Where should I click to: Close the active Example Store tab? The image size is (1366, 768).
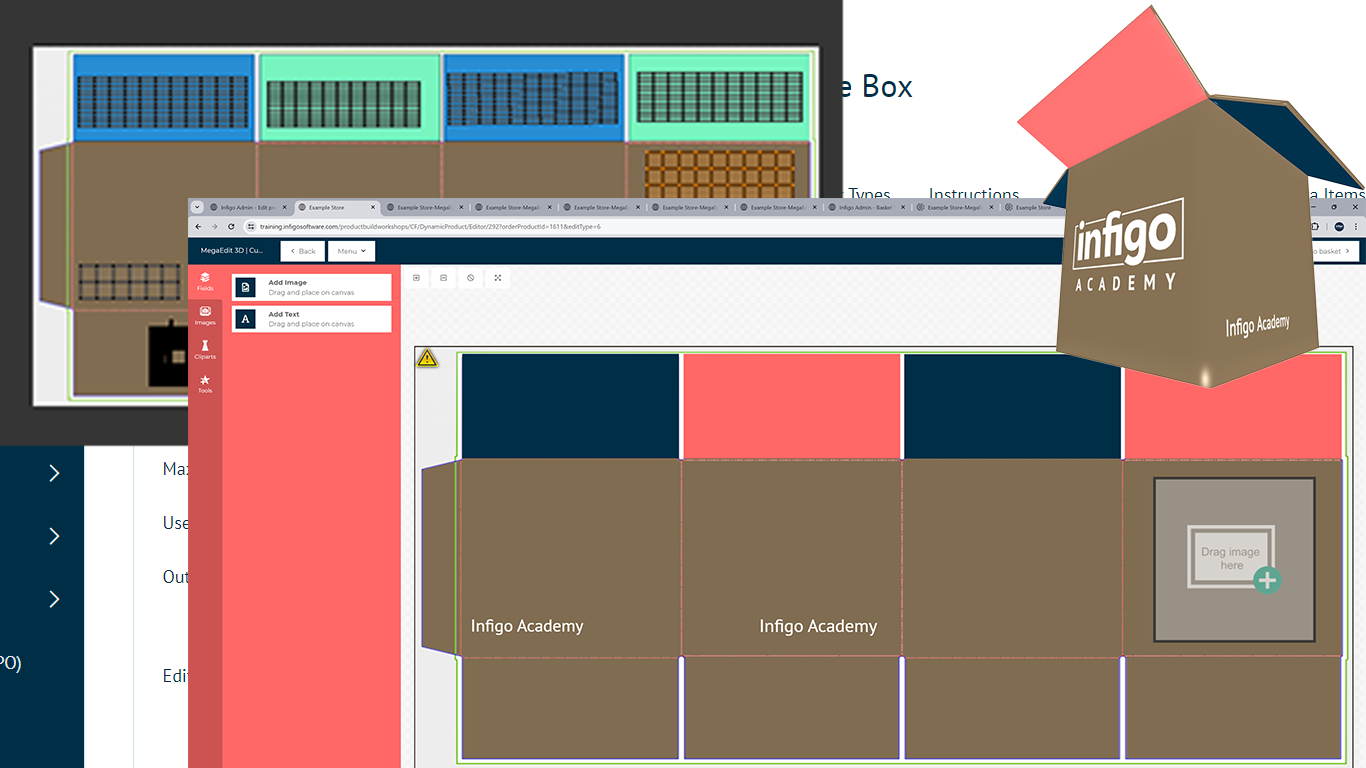(372, 207)
